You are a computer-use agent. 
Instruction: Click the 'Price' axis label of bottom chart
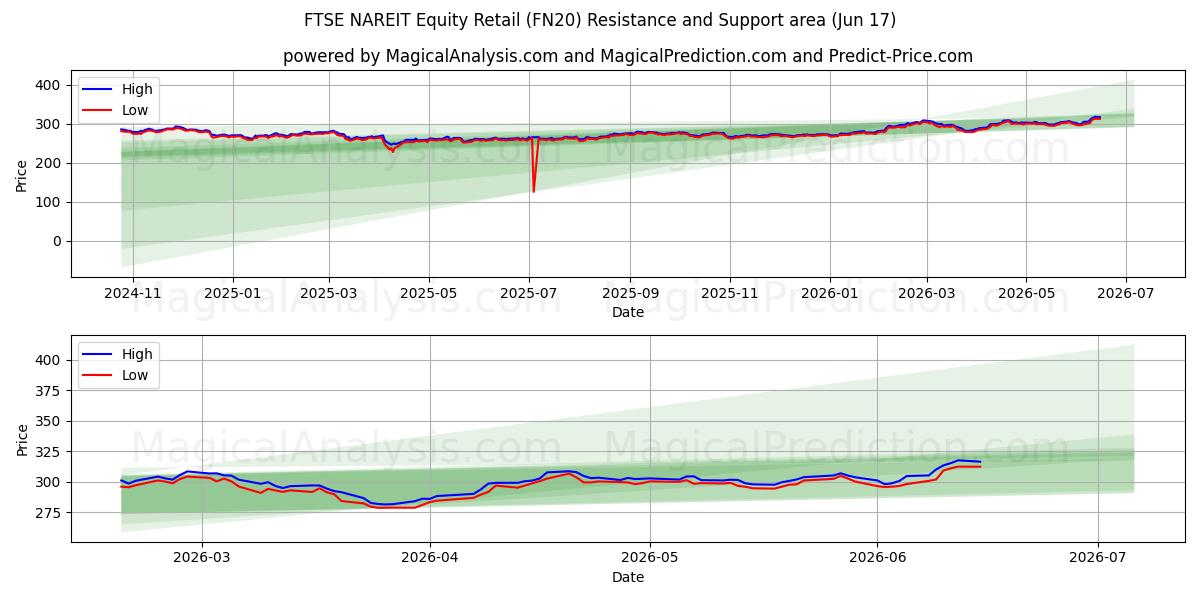coord(22,439)
